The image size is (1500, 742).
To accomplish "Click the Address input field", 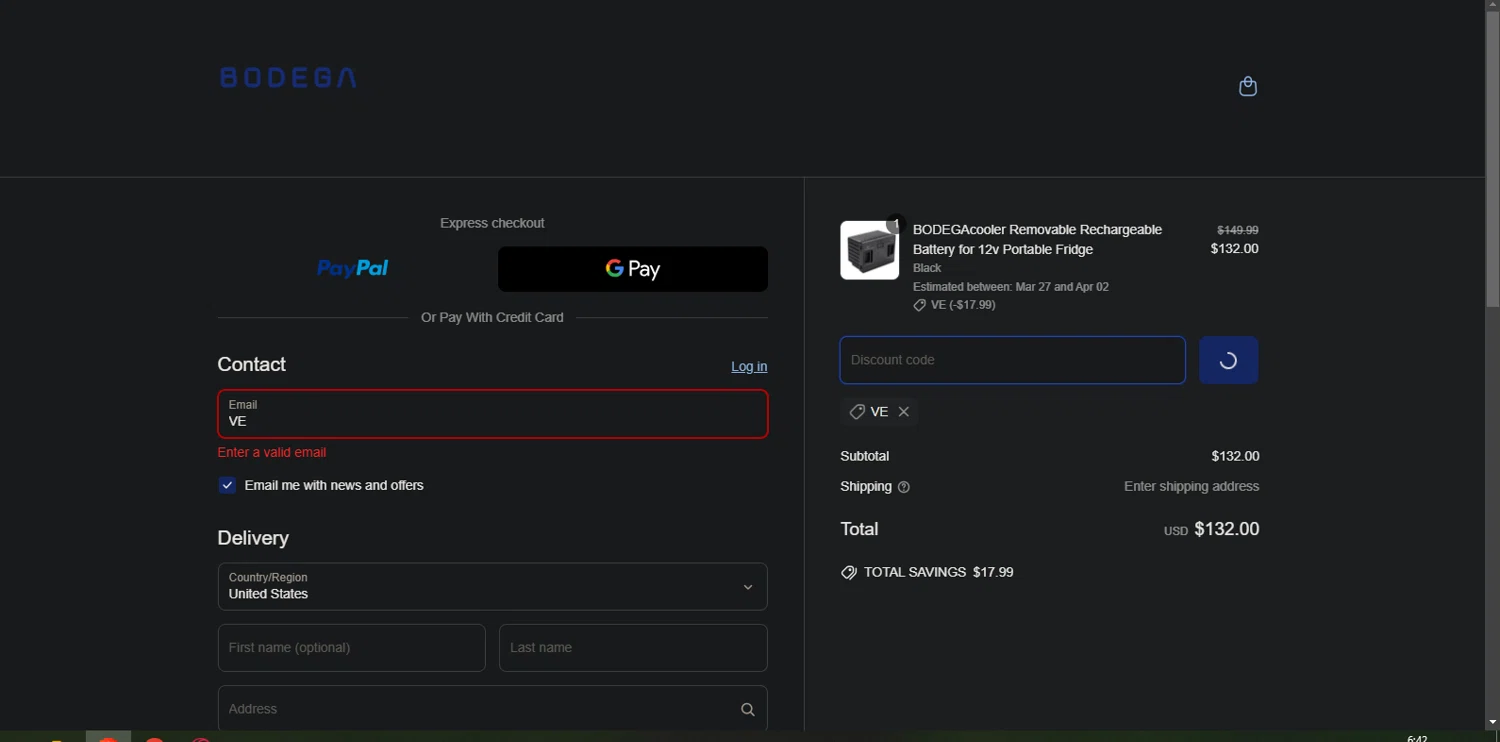I will [493, 709].
